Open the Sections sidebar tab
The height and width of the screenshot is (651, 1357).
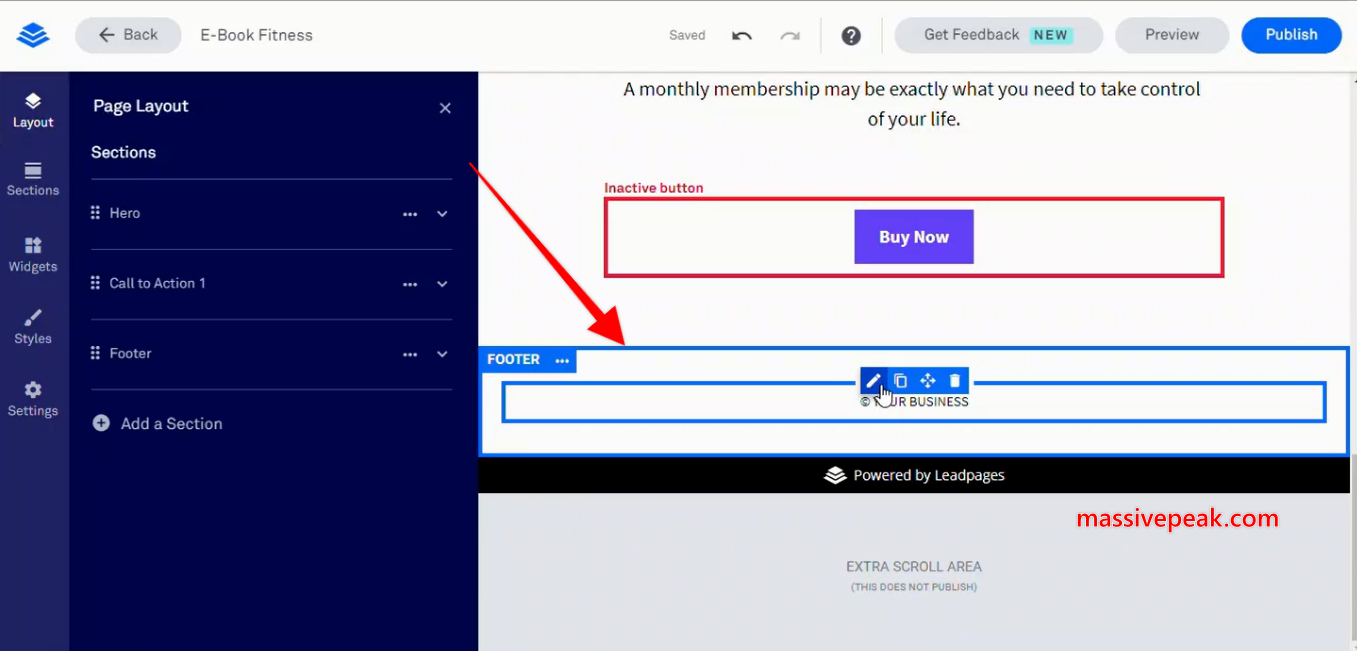click(33, 180)
